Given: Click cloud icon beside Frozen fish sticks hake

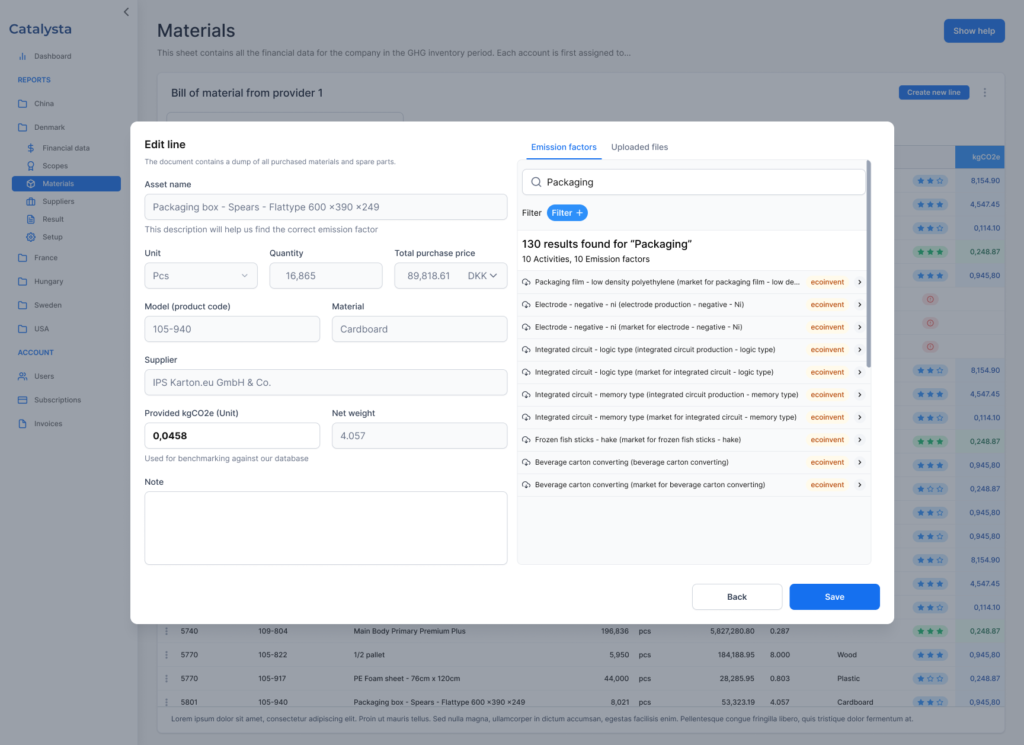Looking at the screenshot, I should pyautogui.click(x=526, y=440).
